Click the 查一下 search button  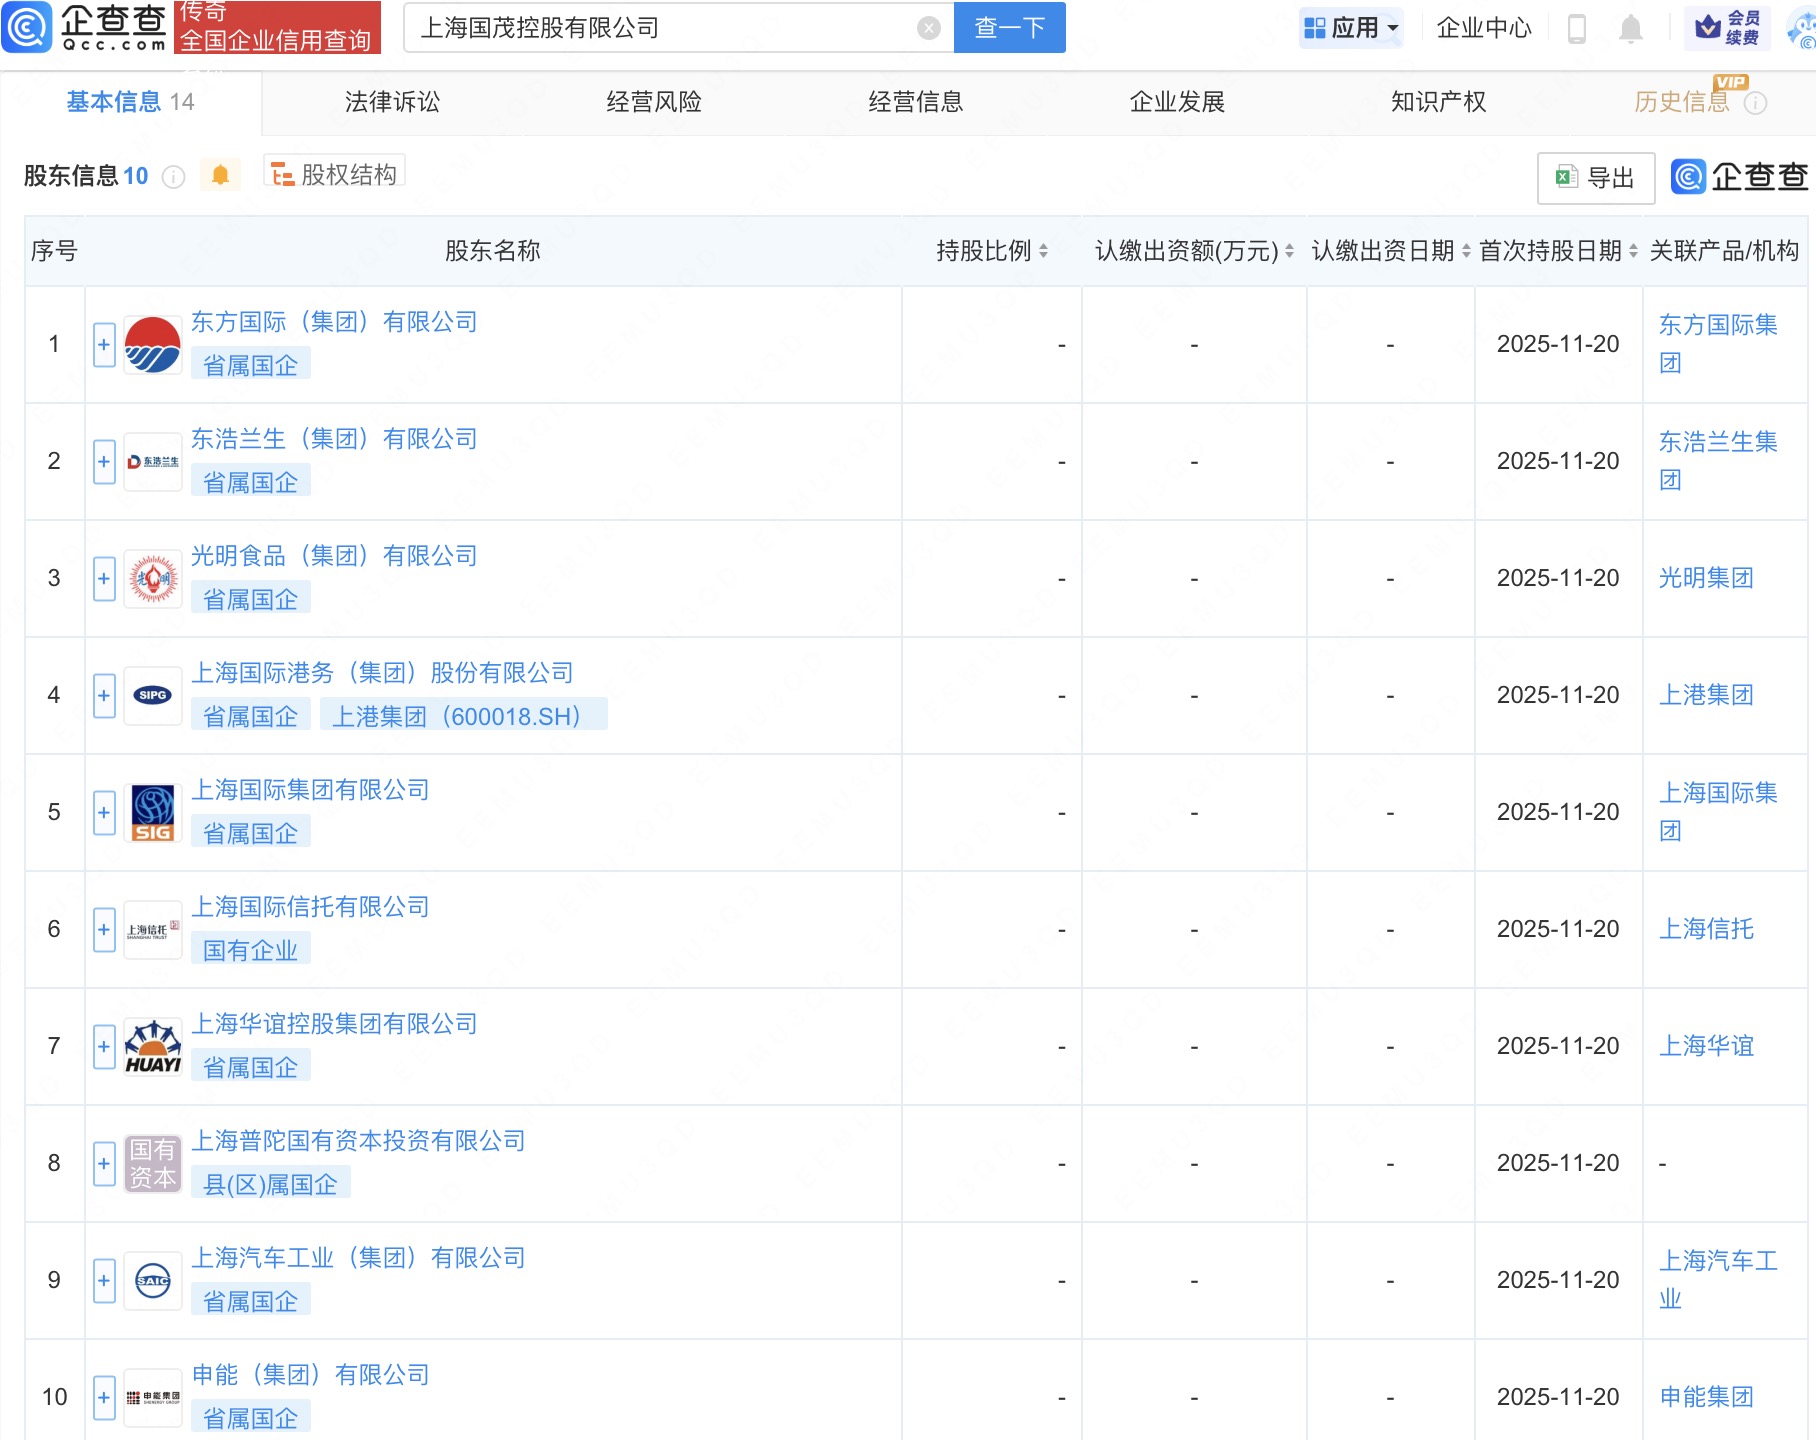(1009, 28)
